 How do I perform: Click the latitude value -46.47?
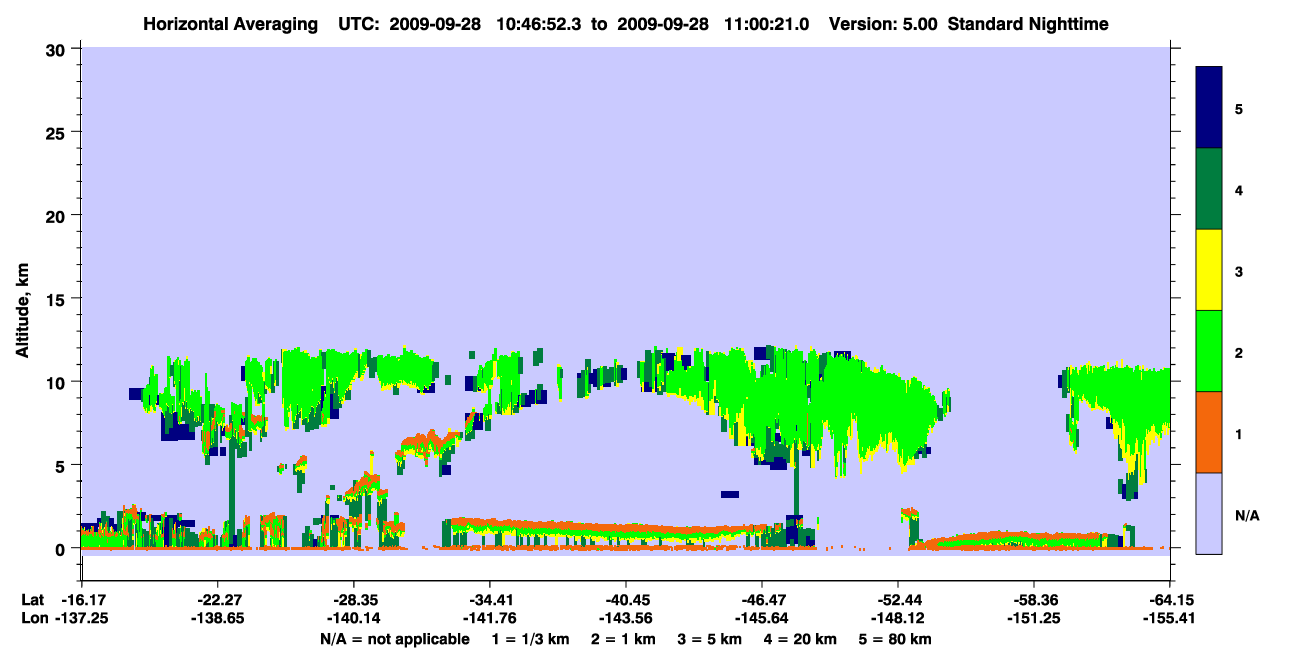761,600
